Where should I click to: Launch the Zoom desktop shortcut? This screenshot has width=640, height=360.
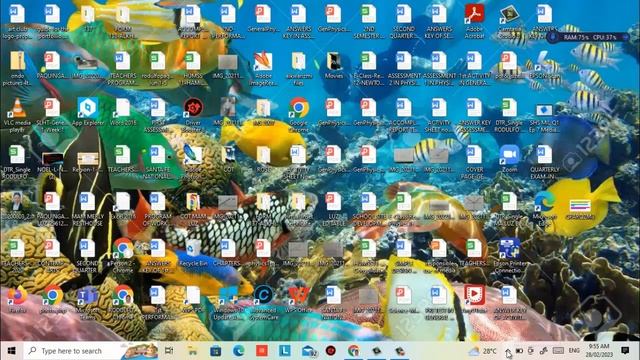tap(509, 158)
